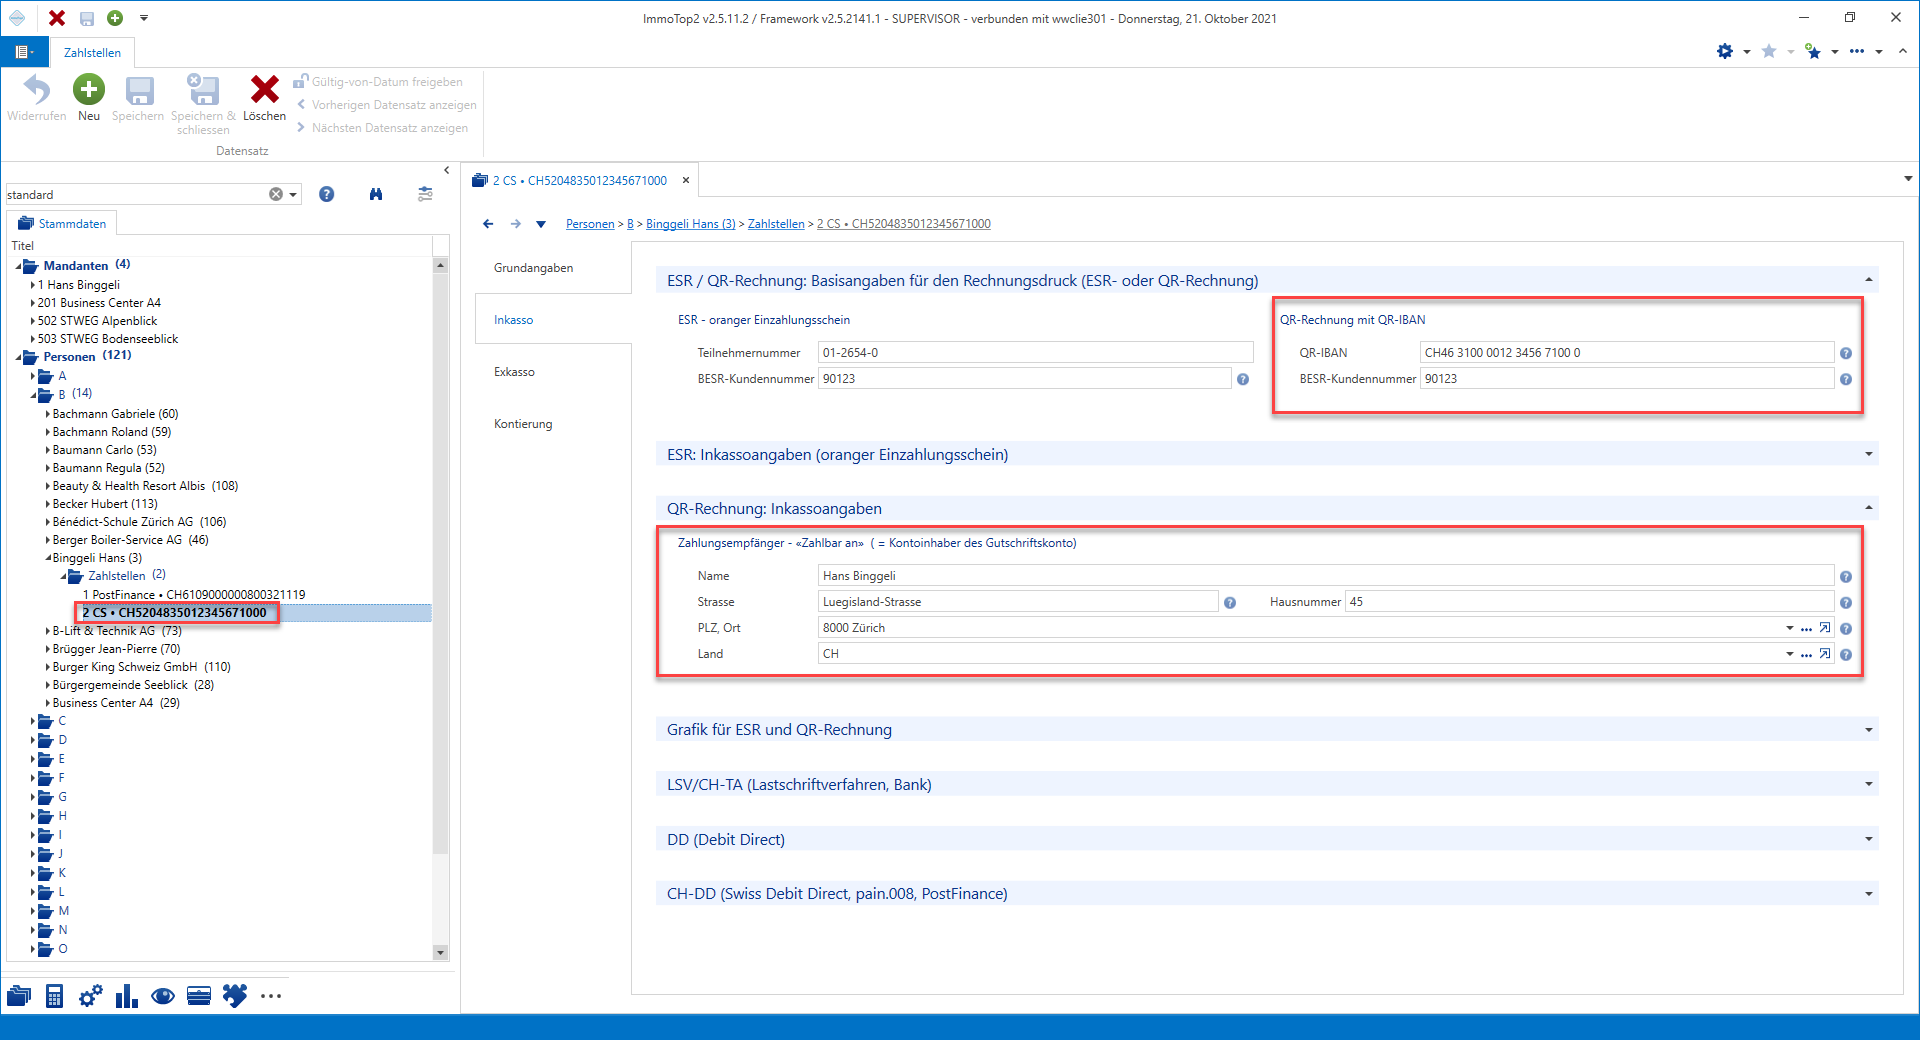Open Binggeli Hans (3) breadcrumb link
This screenshot has height=1040, width=1920.
pos(690,224)
